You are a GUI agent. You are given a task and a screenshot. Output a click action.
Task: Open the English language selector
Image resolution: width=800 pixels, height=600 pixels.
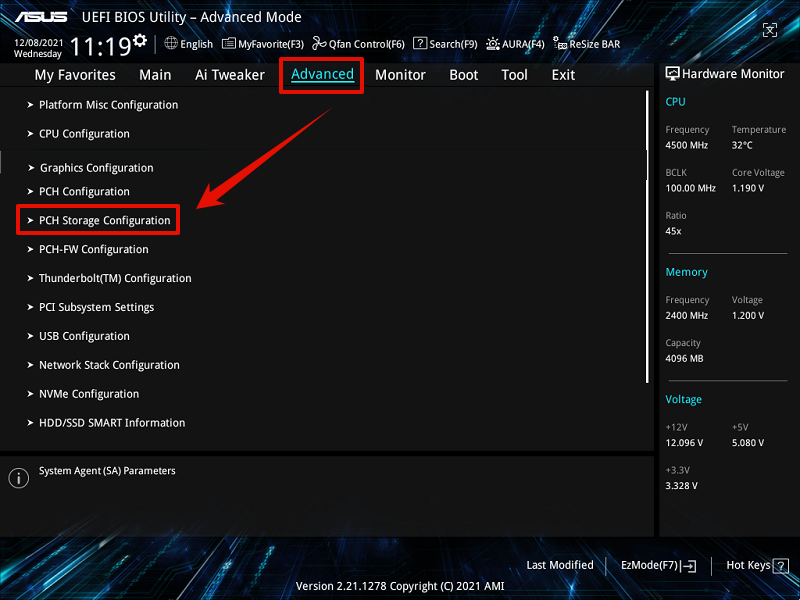tap(189, 44)
